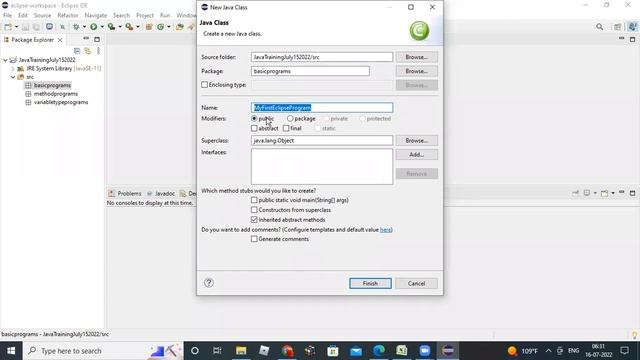
Task: Open the New file dropdown arrow
Action: [16, 27]
